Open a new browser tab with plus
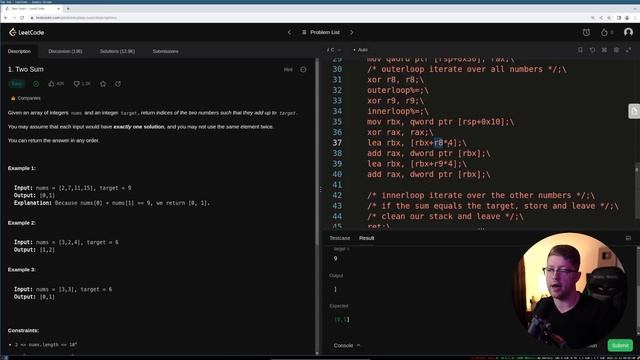This screenshot has height=360, width=640. pyautogui.click(x=68, y=8)
